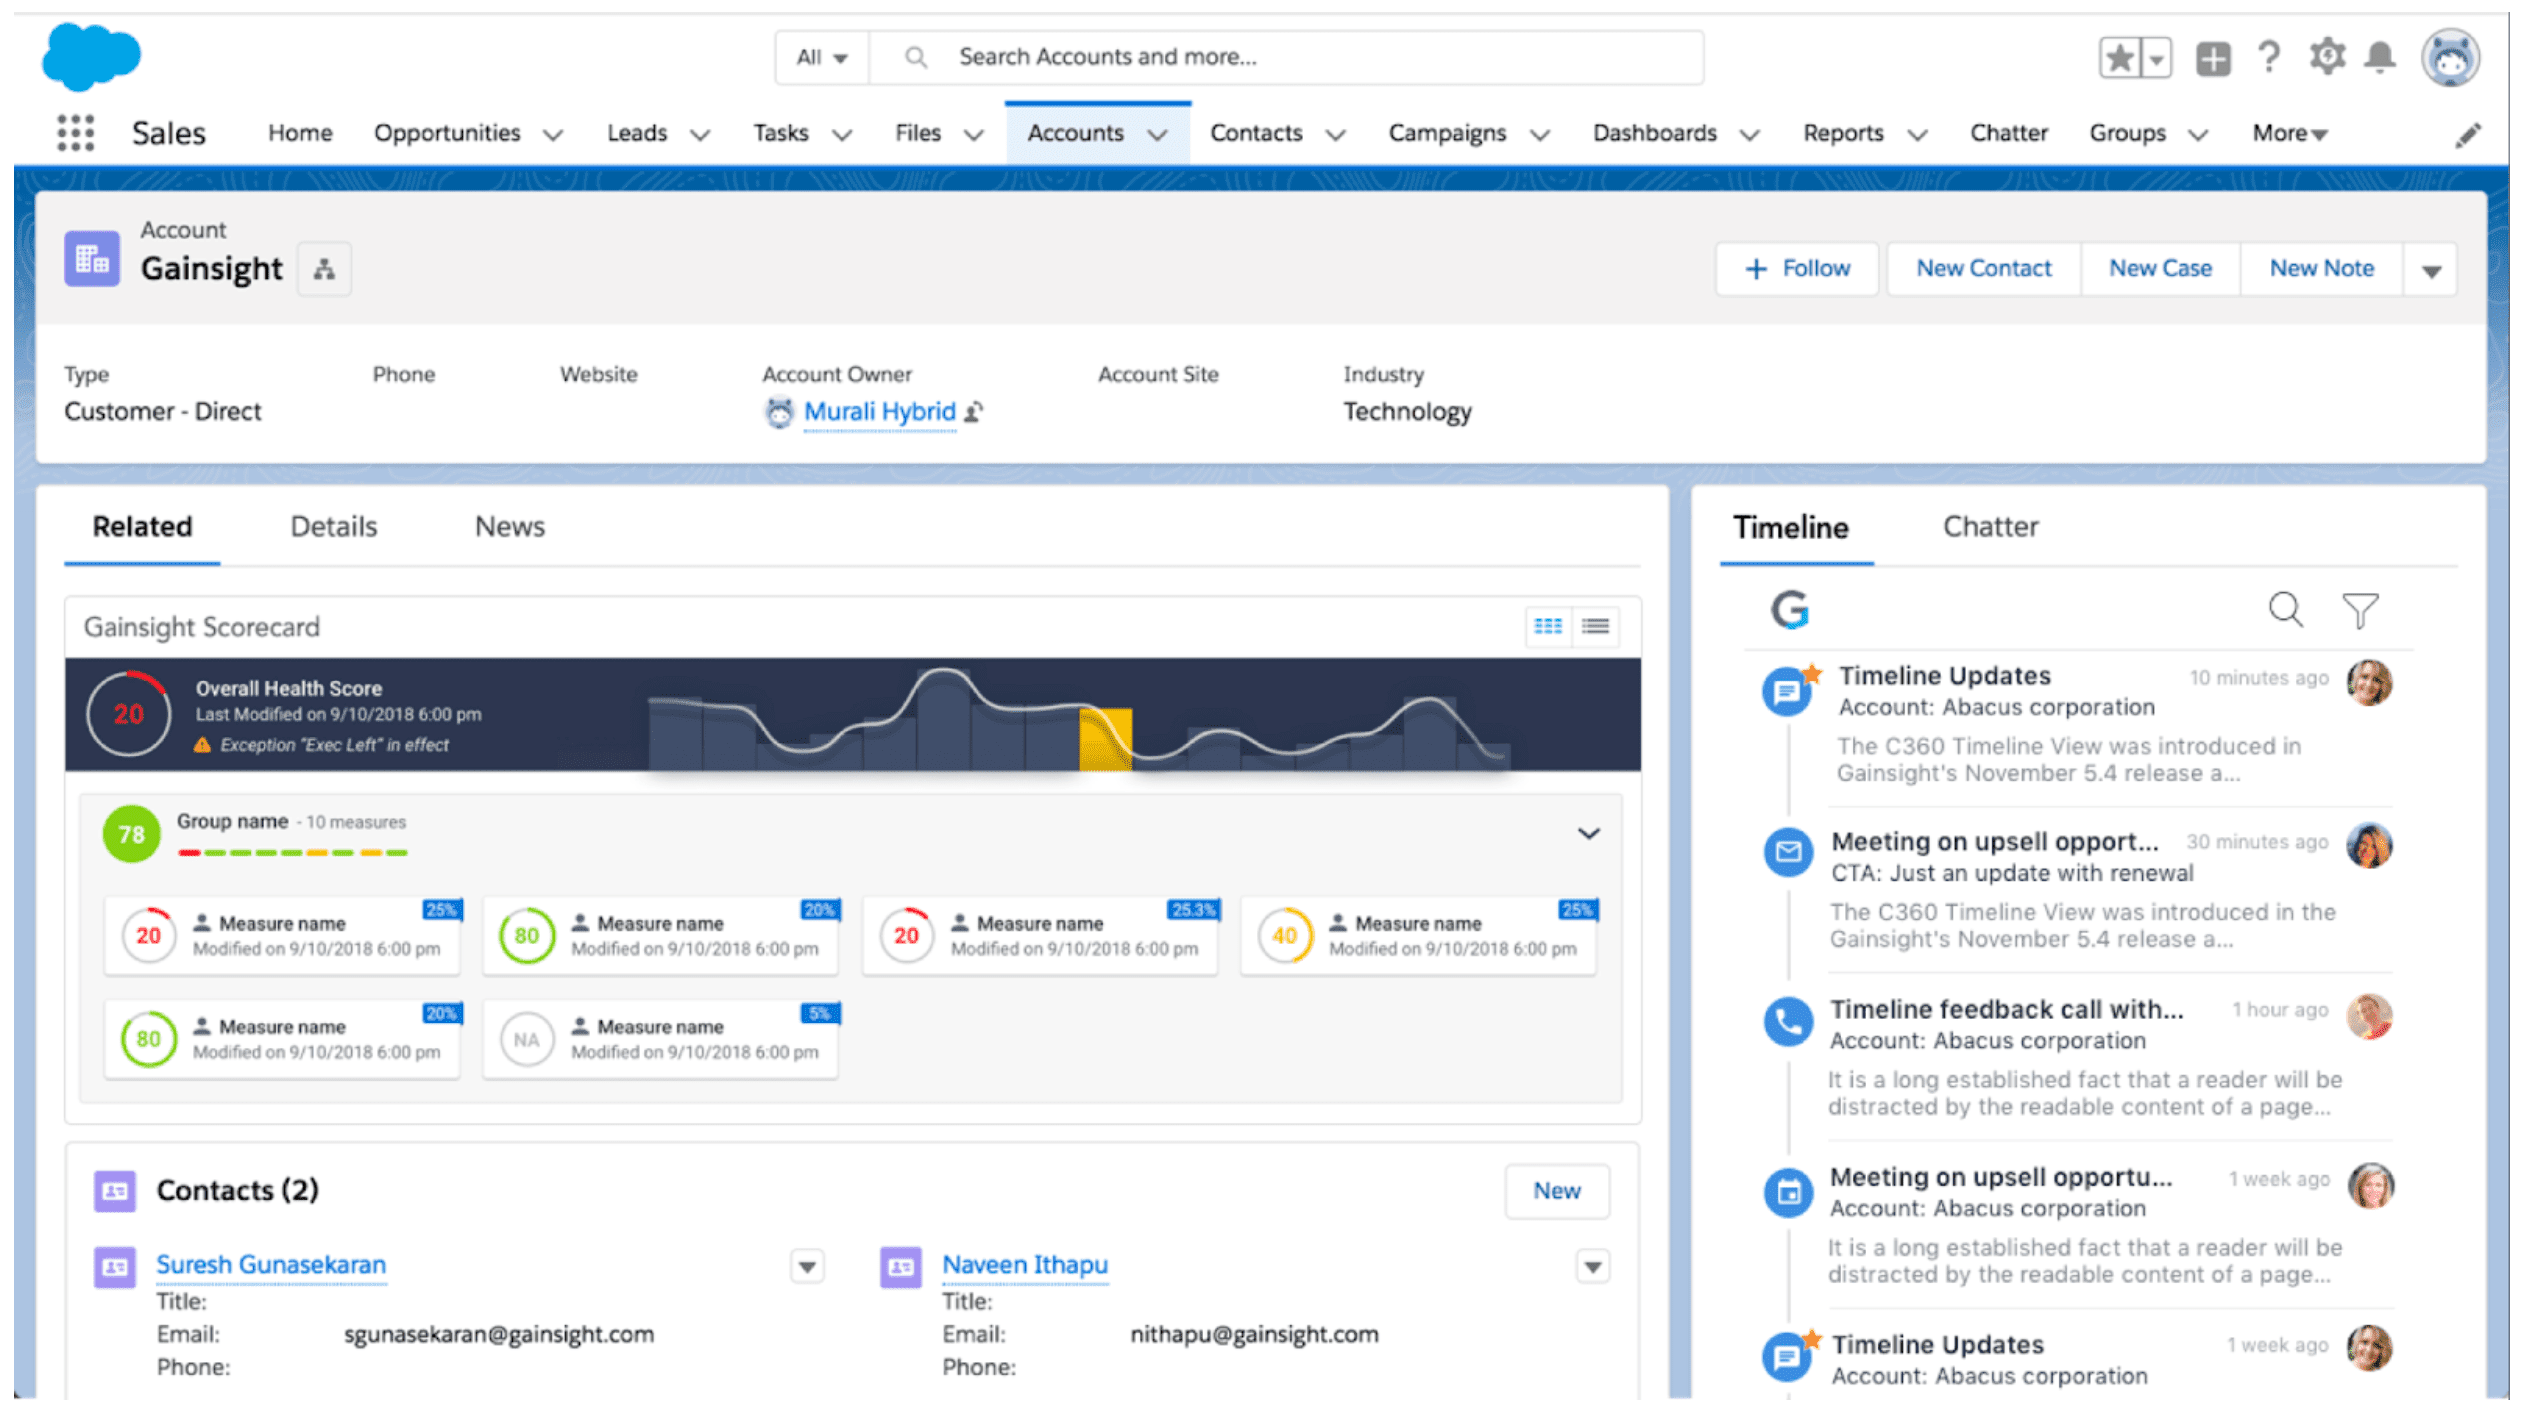
Task: Expand the Group name scorecard section chevron
Action: 1590,833
